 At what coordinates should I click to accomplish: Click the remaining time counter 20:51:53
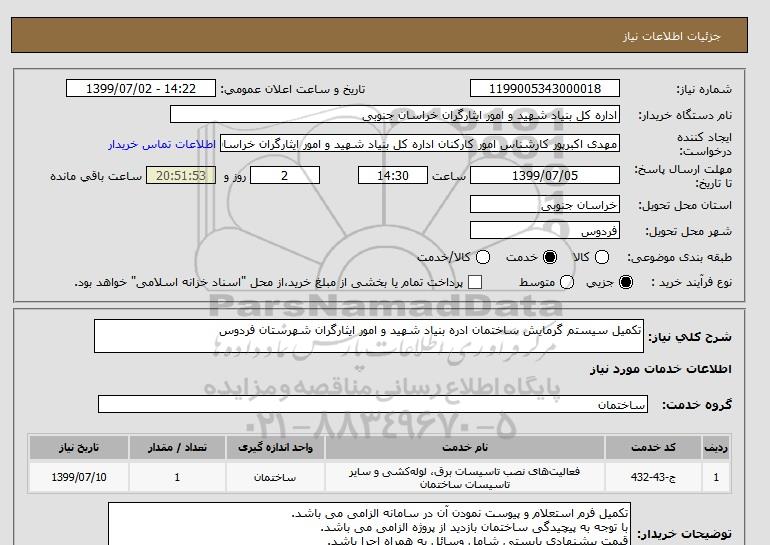(181, 175)
